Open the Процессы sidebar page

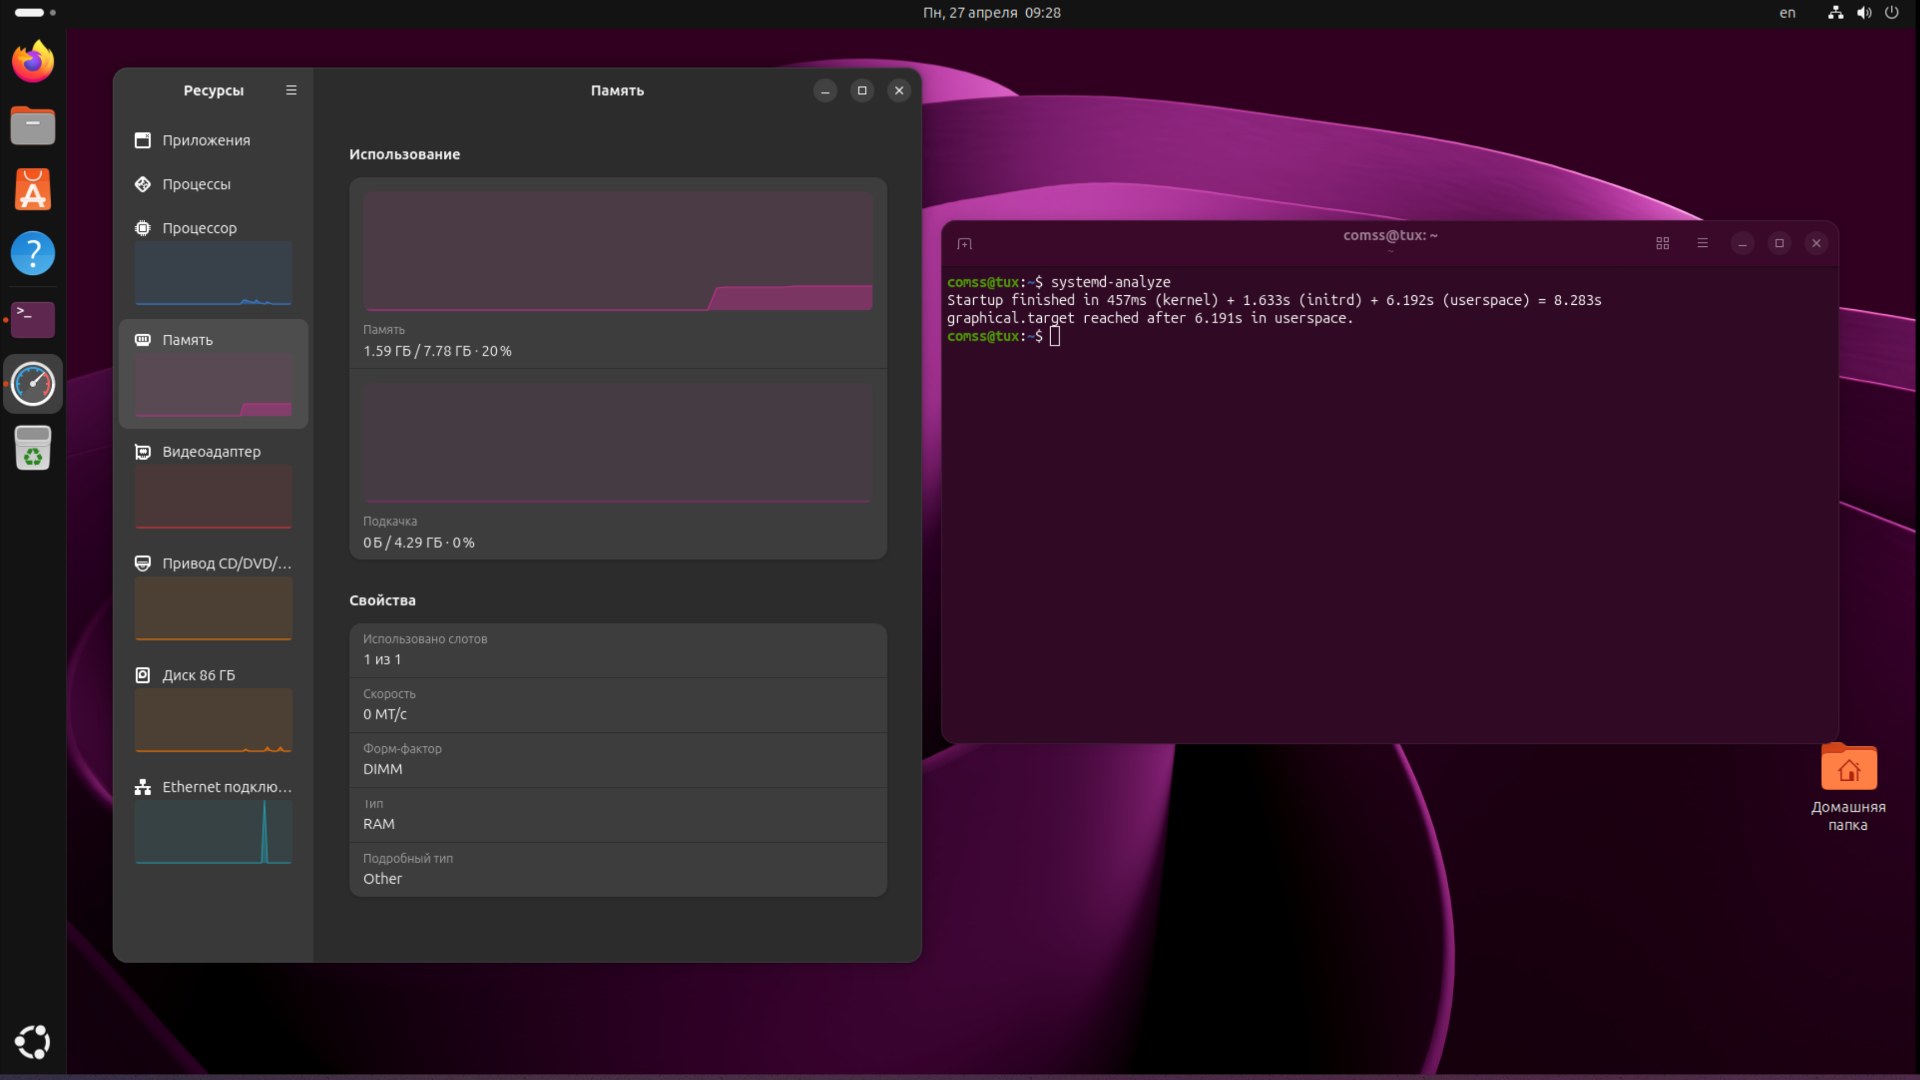(196, 184)
